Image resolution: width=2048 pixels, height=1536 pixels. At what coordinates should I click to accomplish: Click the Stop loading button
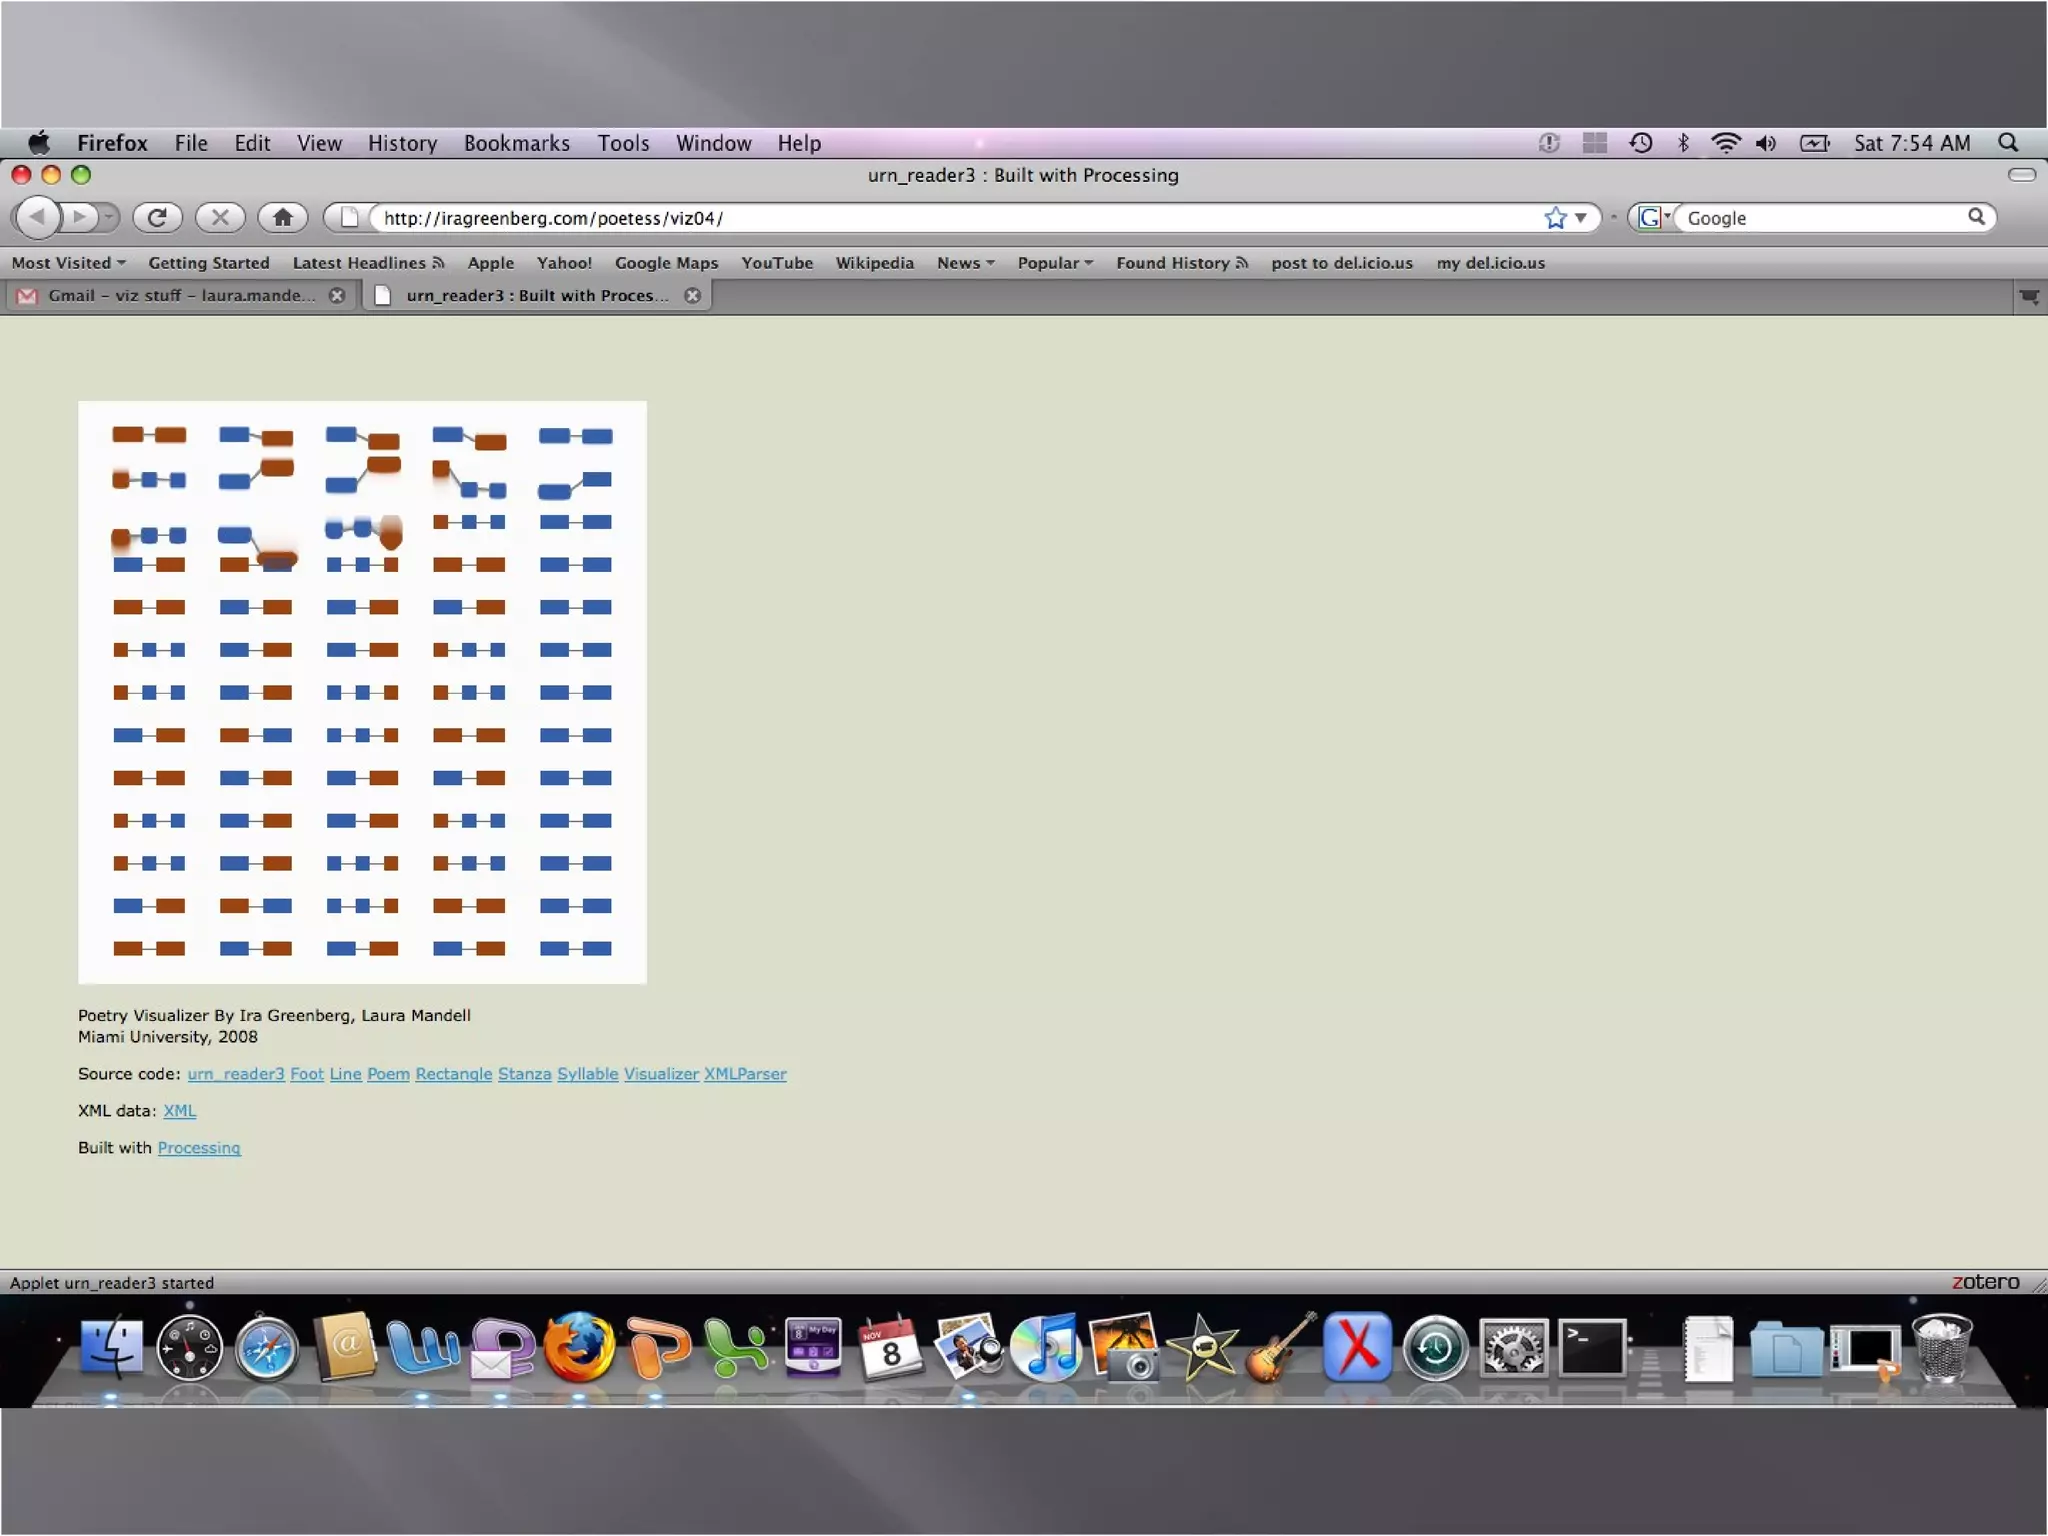click(x=220, y=217)
